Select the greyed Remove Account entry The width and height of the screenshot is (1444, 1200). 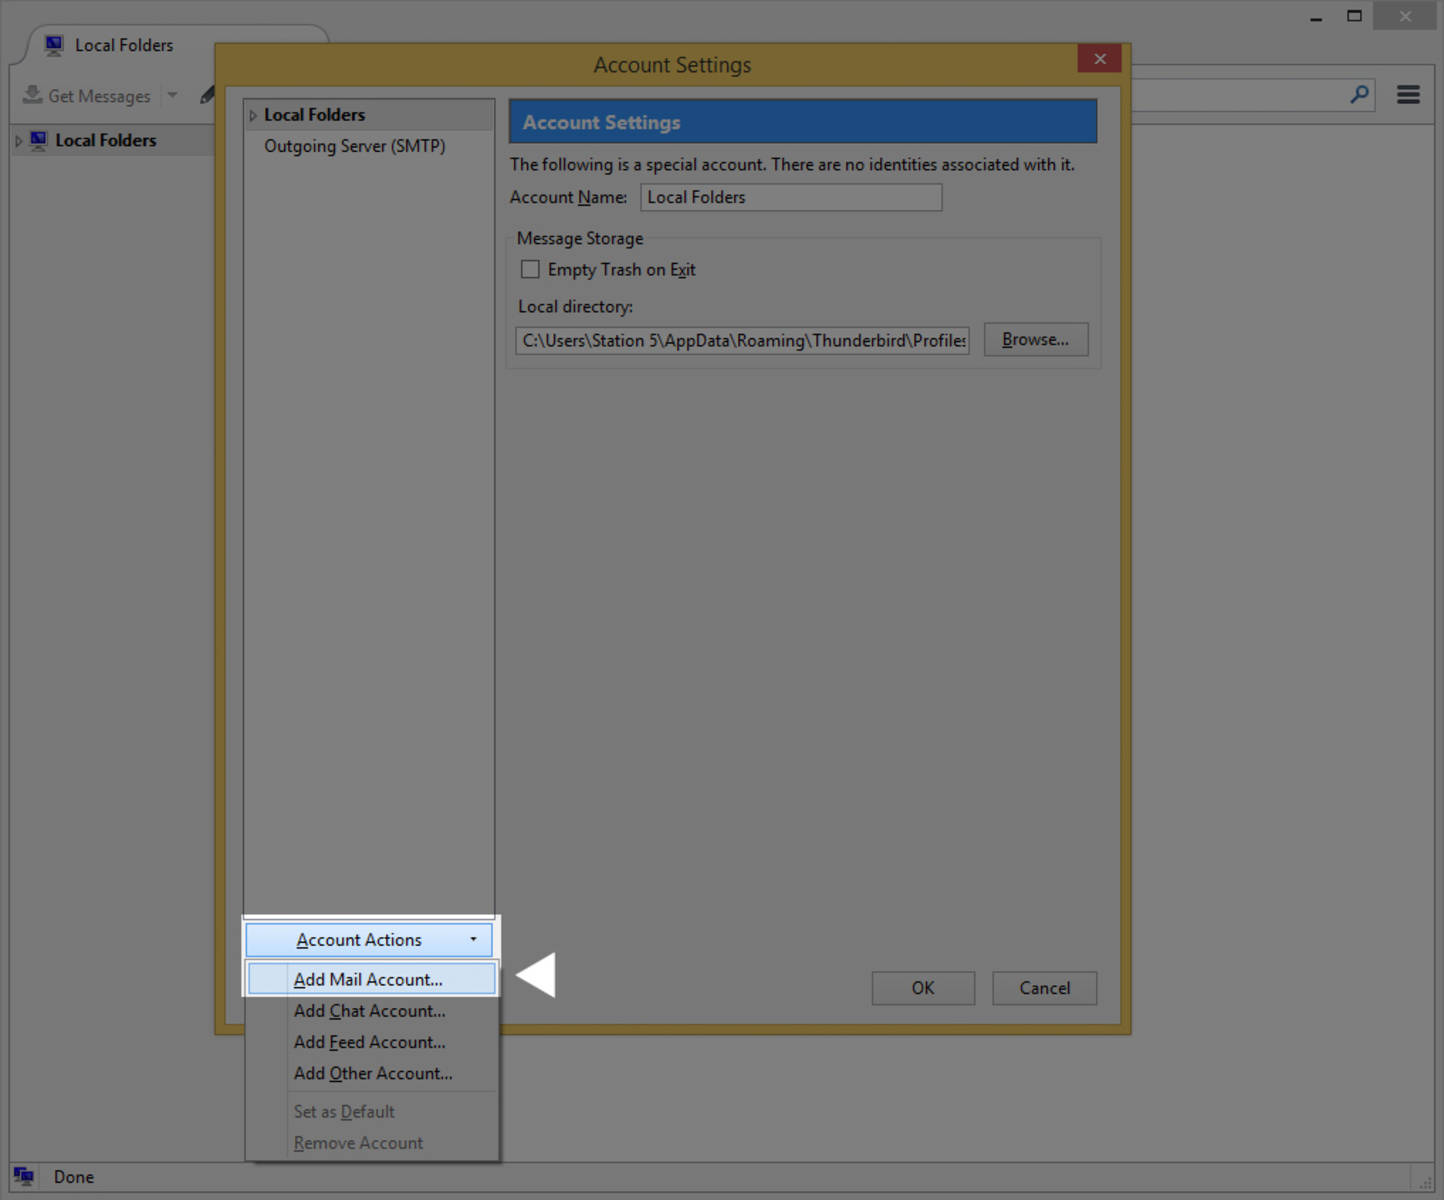coord(371,1143)
